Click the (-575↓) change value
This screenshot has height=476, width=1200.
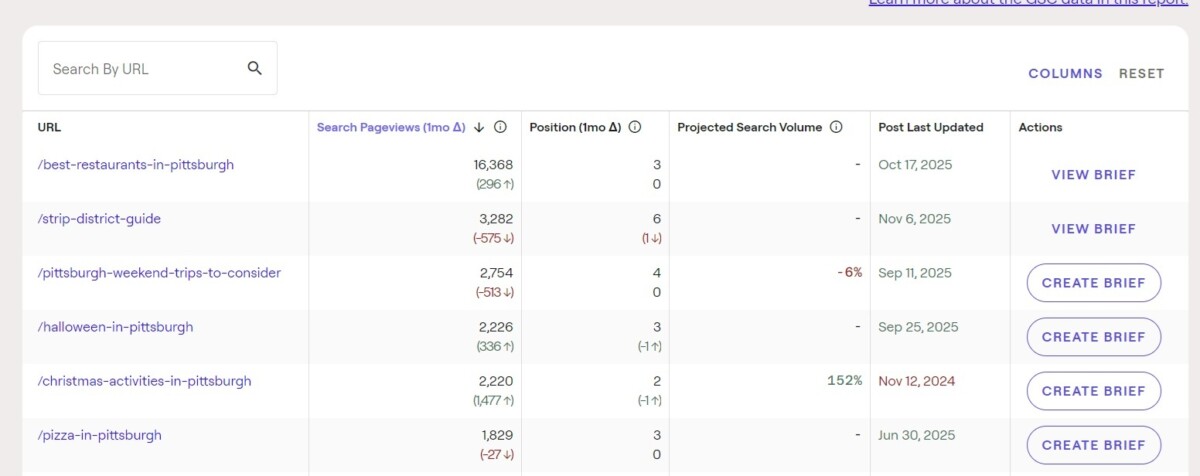493,238
